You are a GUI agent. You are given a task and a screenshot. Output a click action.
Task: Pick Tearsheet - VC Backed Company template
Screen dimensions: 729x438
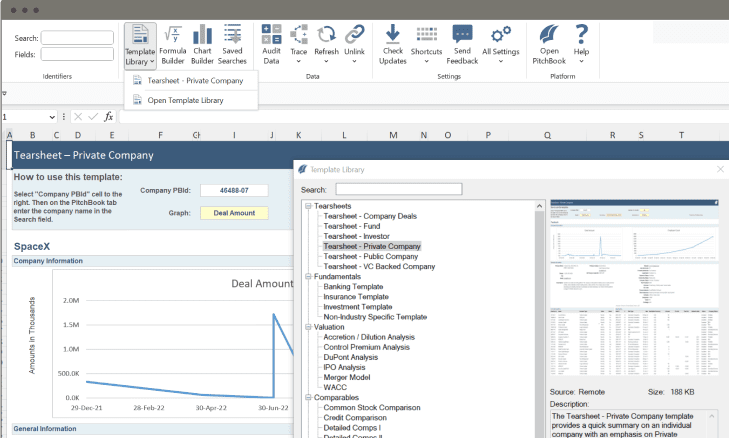[379, 266]
